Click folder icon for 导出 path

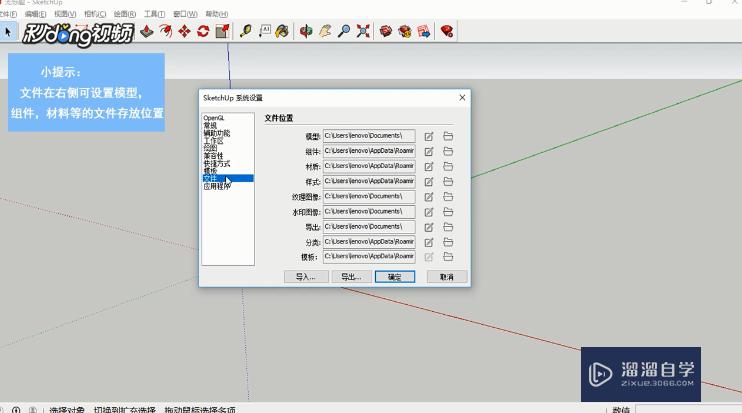click(x=448, y=227)
